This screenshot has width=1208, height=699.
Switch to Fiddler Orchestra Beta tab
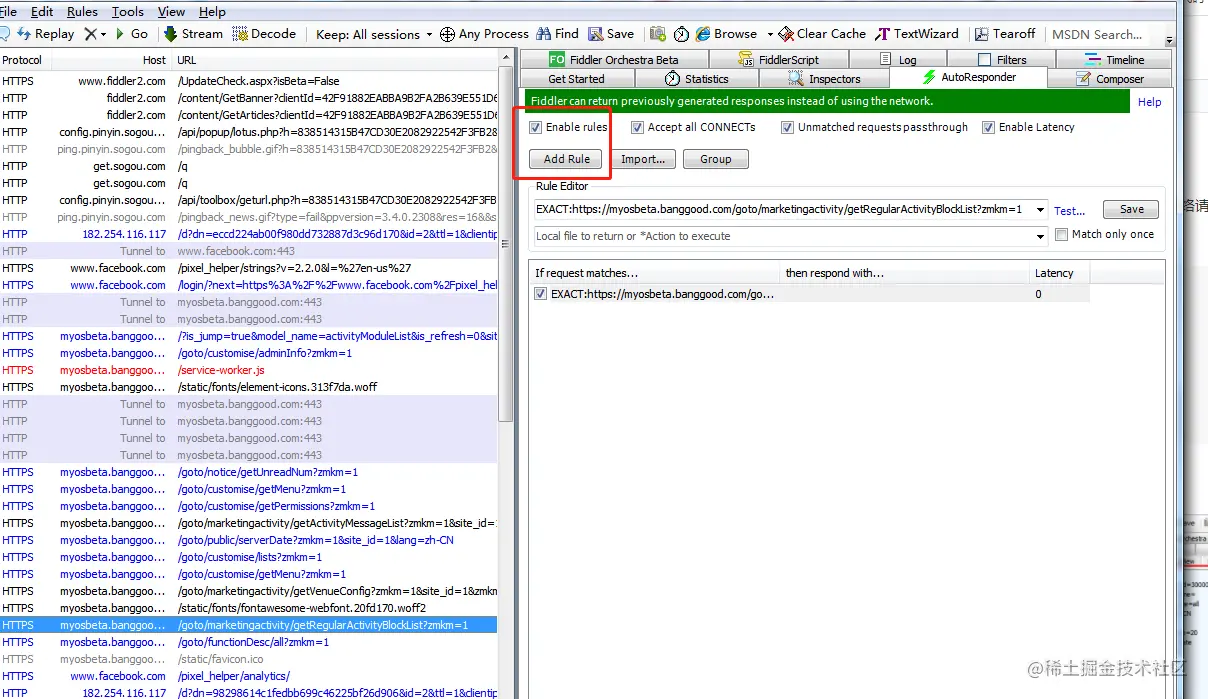614,60
